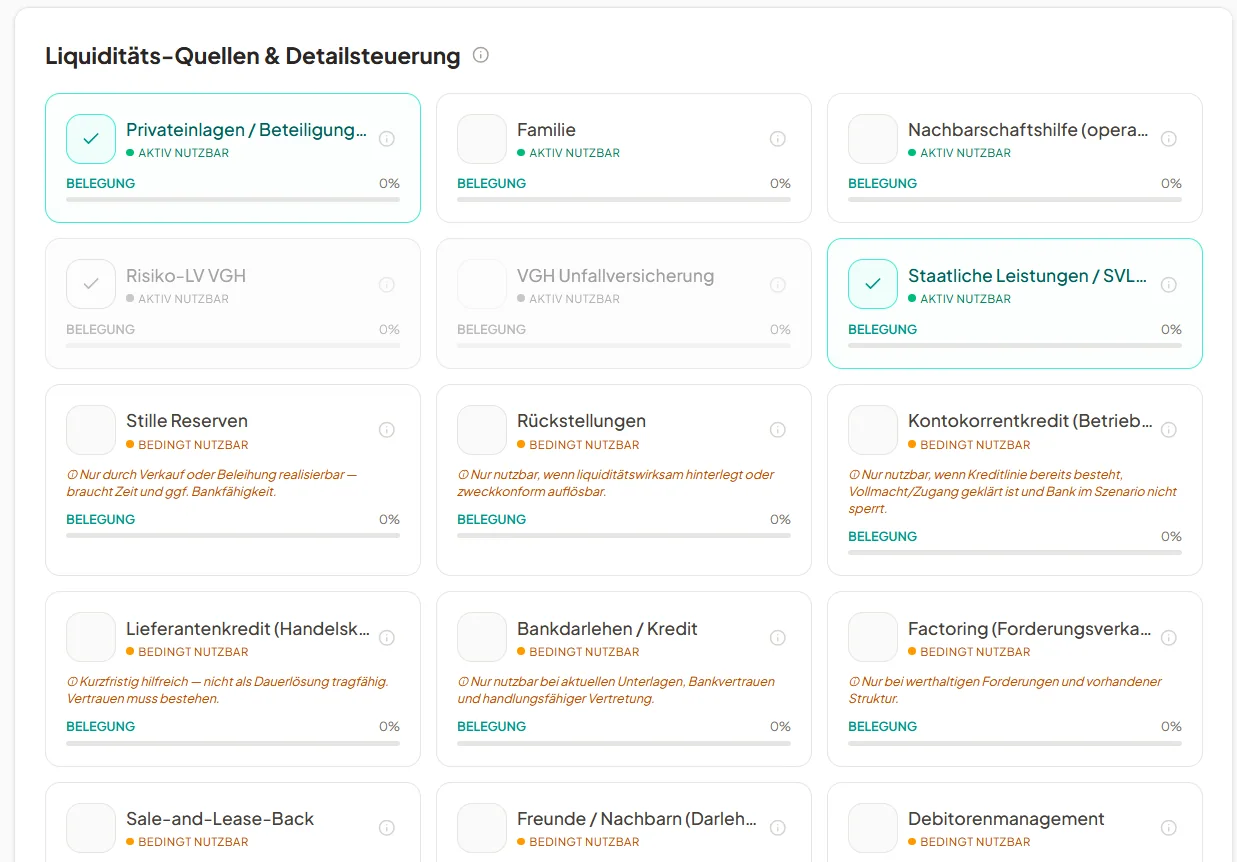
Task: Tick the Lieferantenkredit checkbox
Action: (x=91, y=637)
